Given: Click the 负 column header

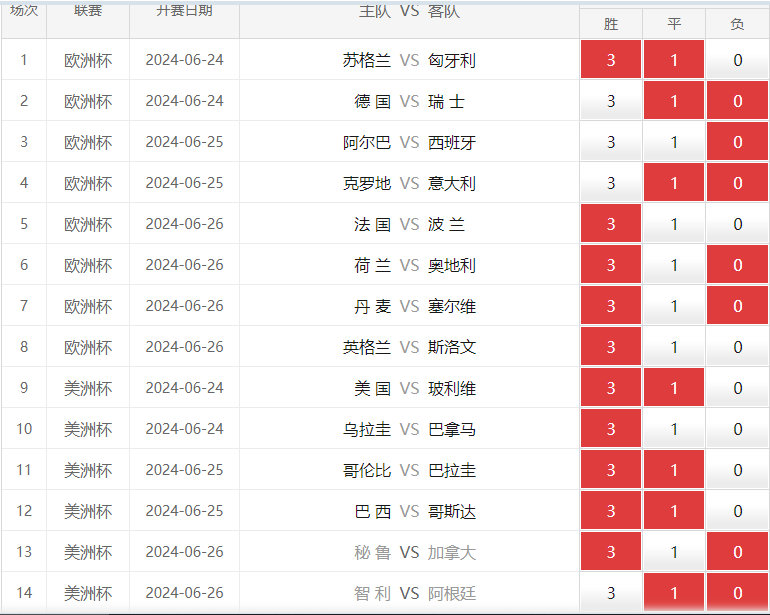Looking at the screenshot, I should tap(737, 24).
